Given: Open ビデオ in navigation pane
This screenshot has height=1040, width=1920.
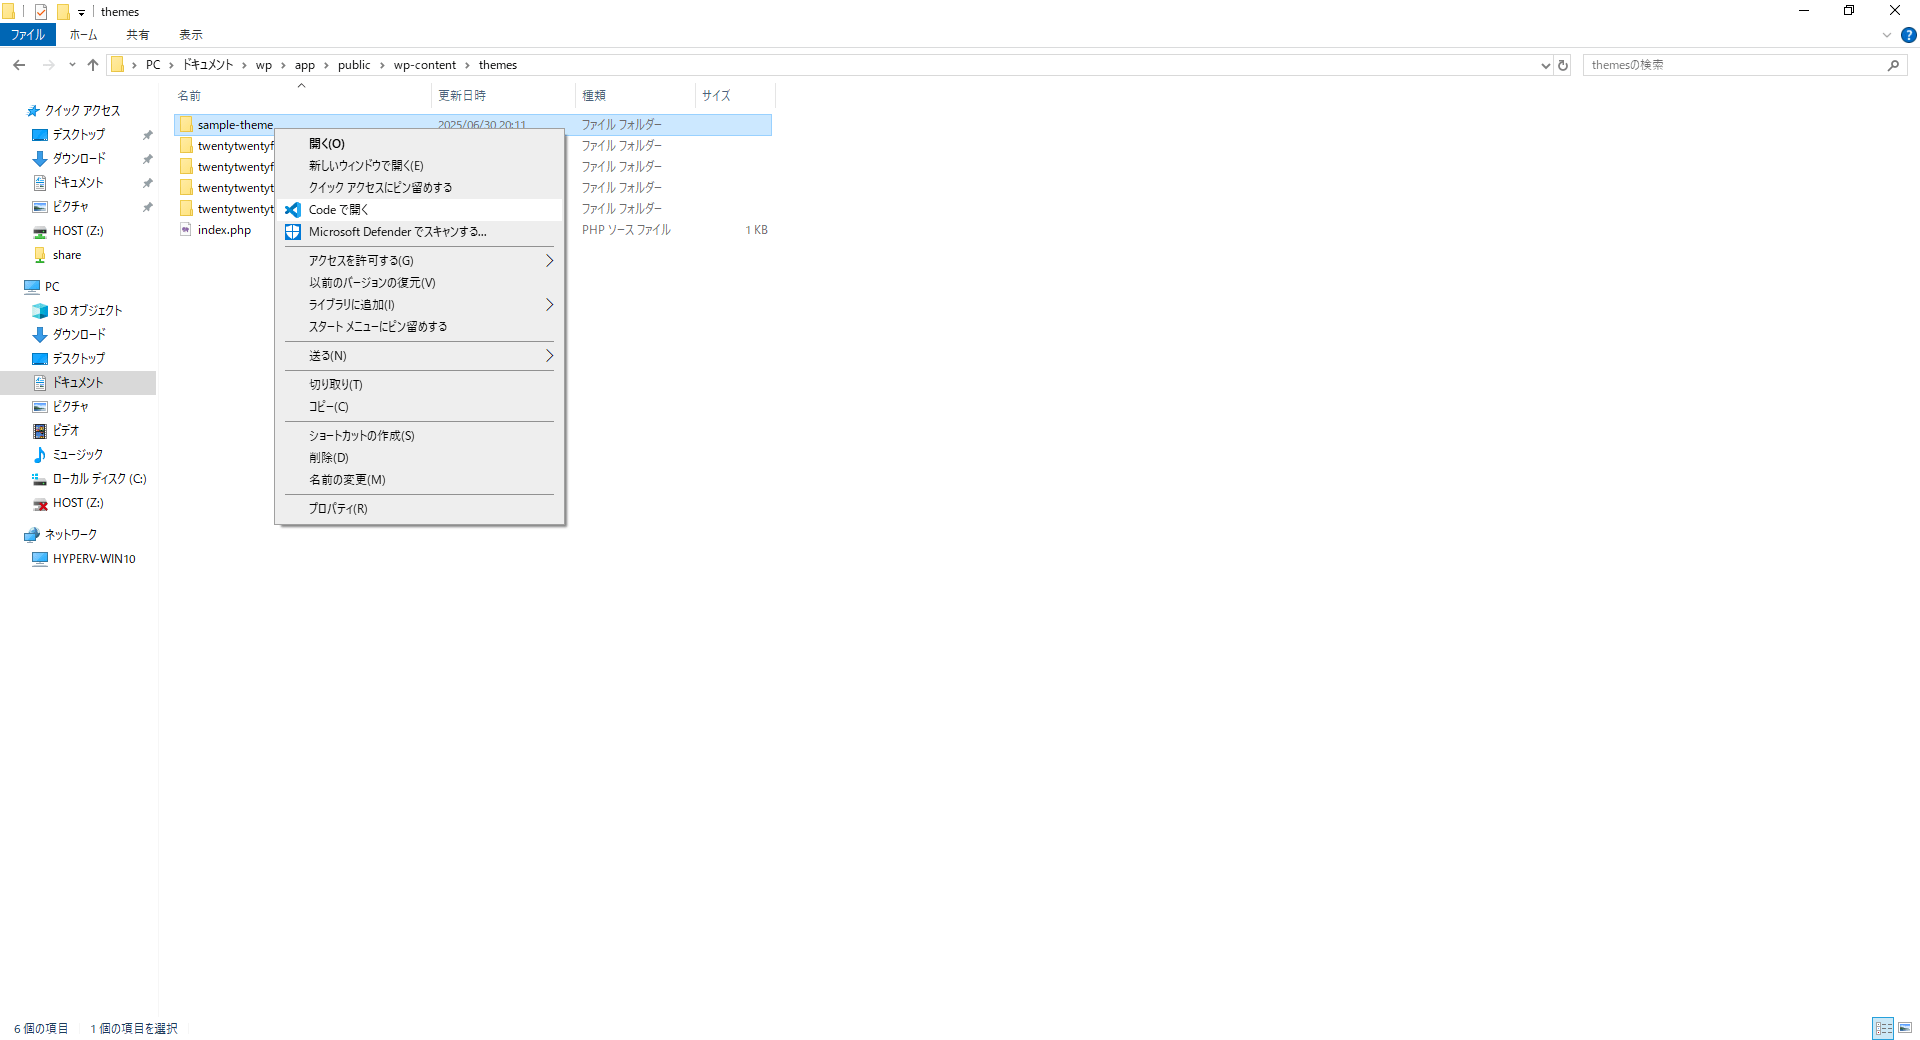Looking at the screenshot, I should (x=66, y=431).
